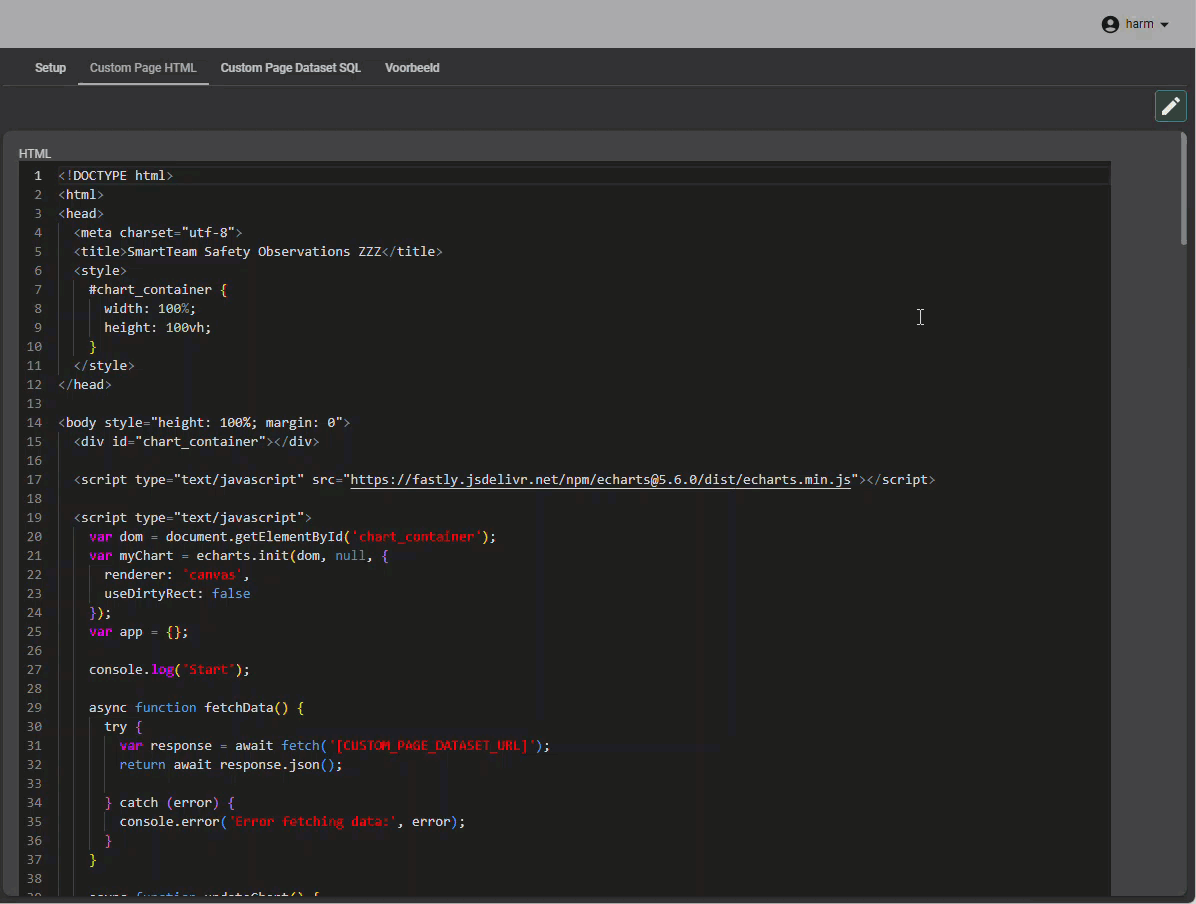
Task: Click the script type text/javascript line 19
Action: (x=192, y=518)
